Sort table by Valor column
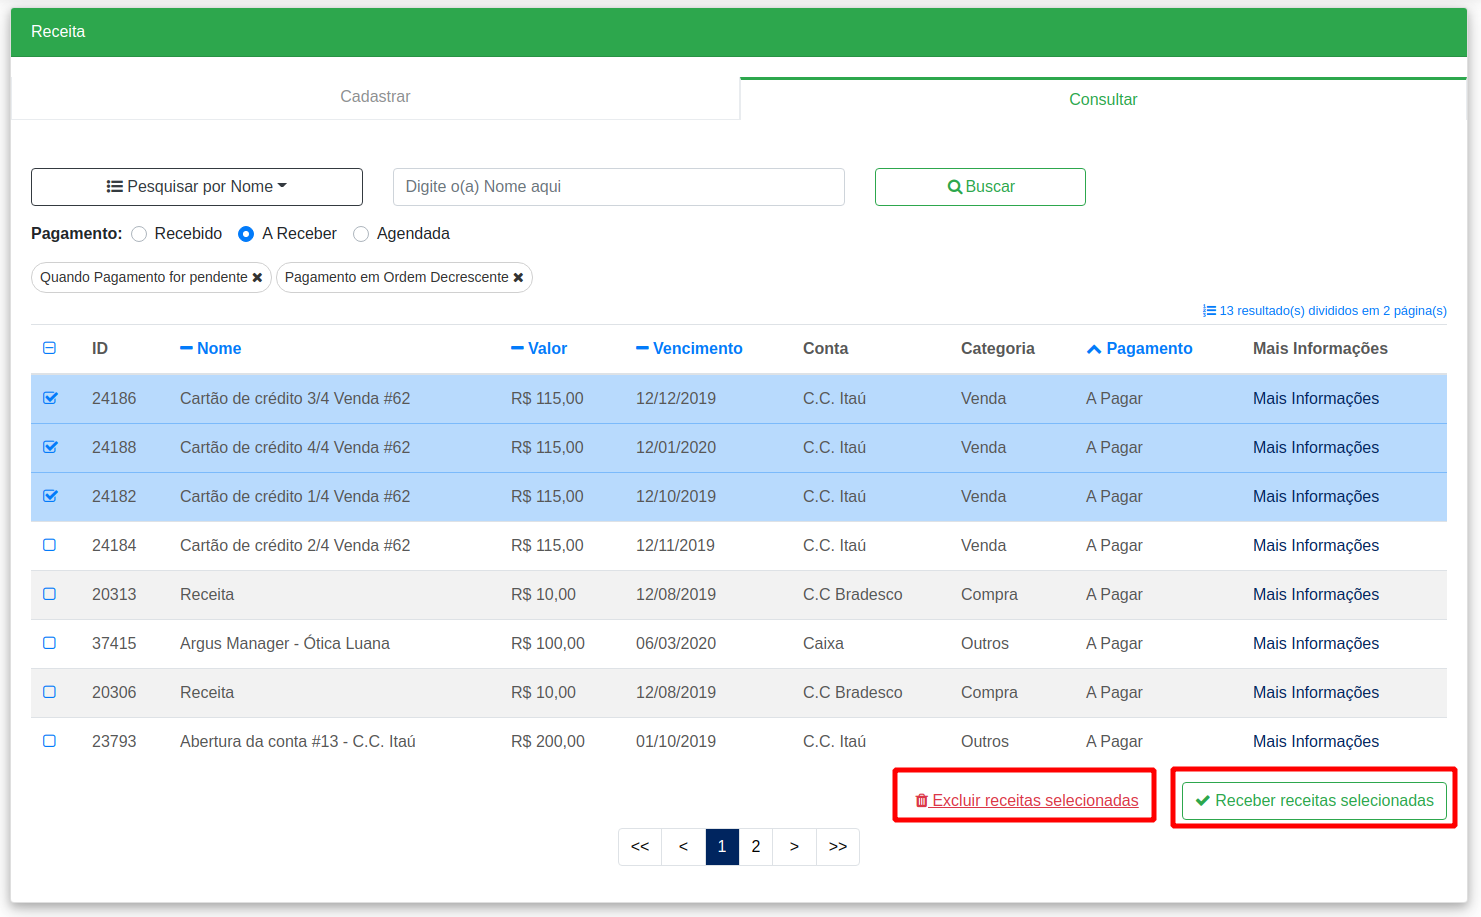Screen dimensions: 1481x917 (x=539, y=348)
